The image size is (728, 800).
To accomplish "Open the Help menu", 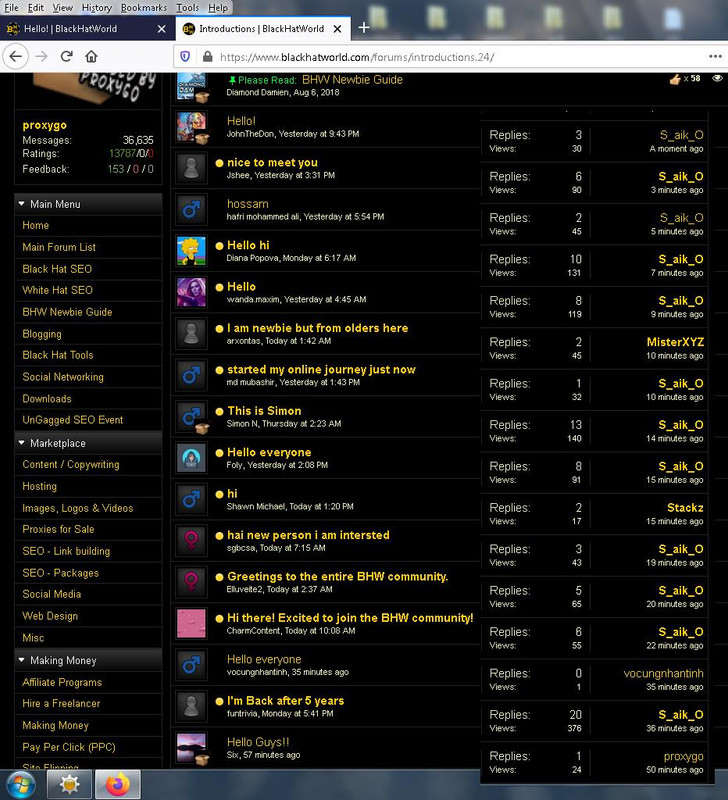I will click(x=218, y=8).
